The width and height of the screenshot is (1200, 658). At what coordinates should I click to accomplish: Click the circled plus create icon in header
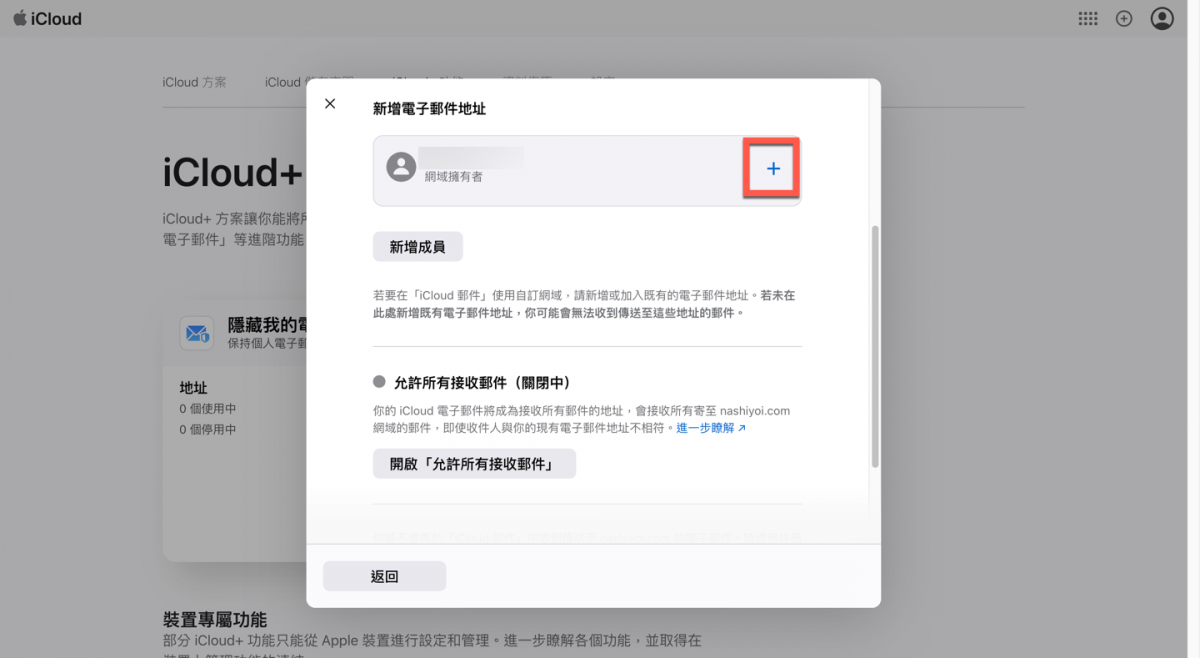click(1124, 19)
